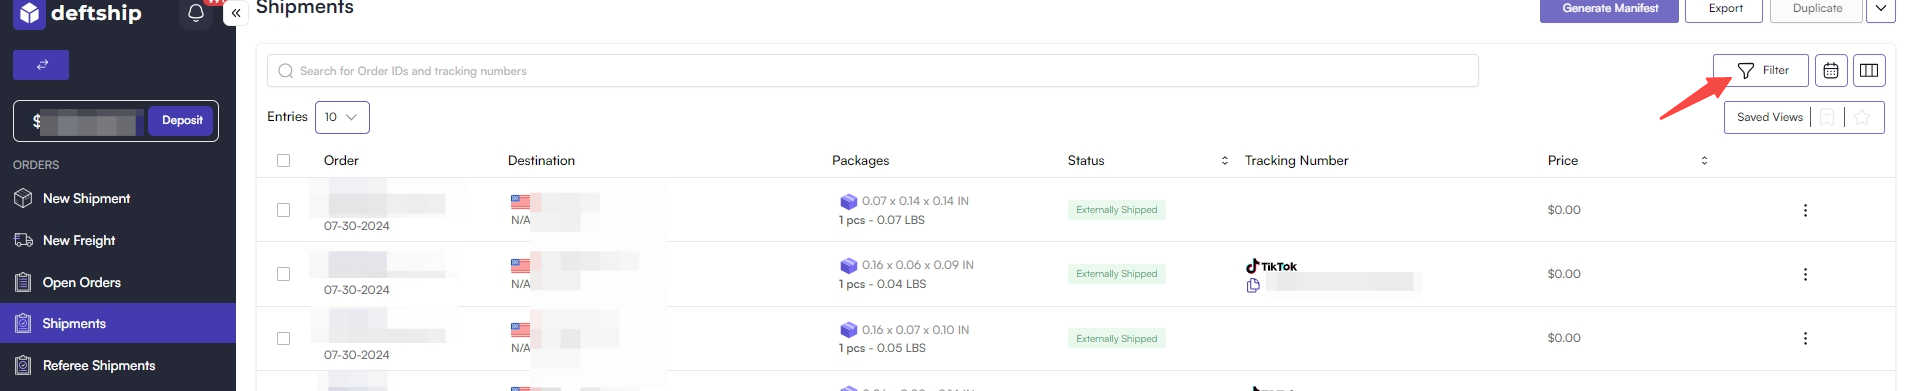Copy the TikTok tracking number
The image size is (1912, 391).
tap(1253, 286)
